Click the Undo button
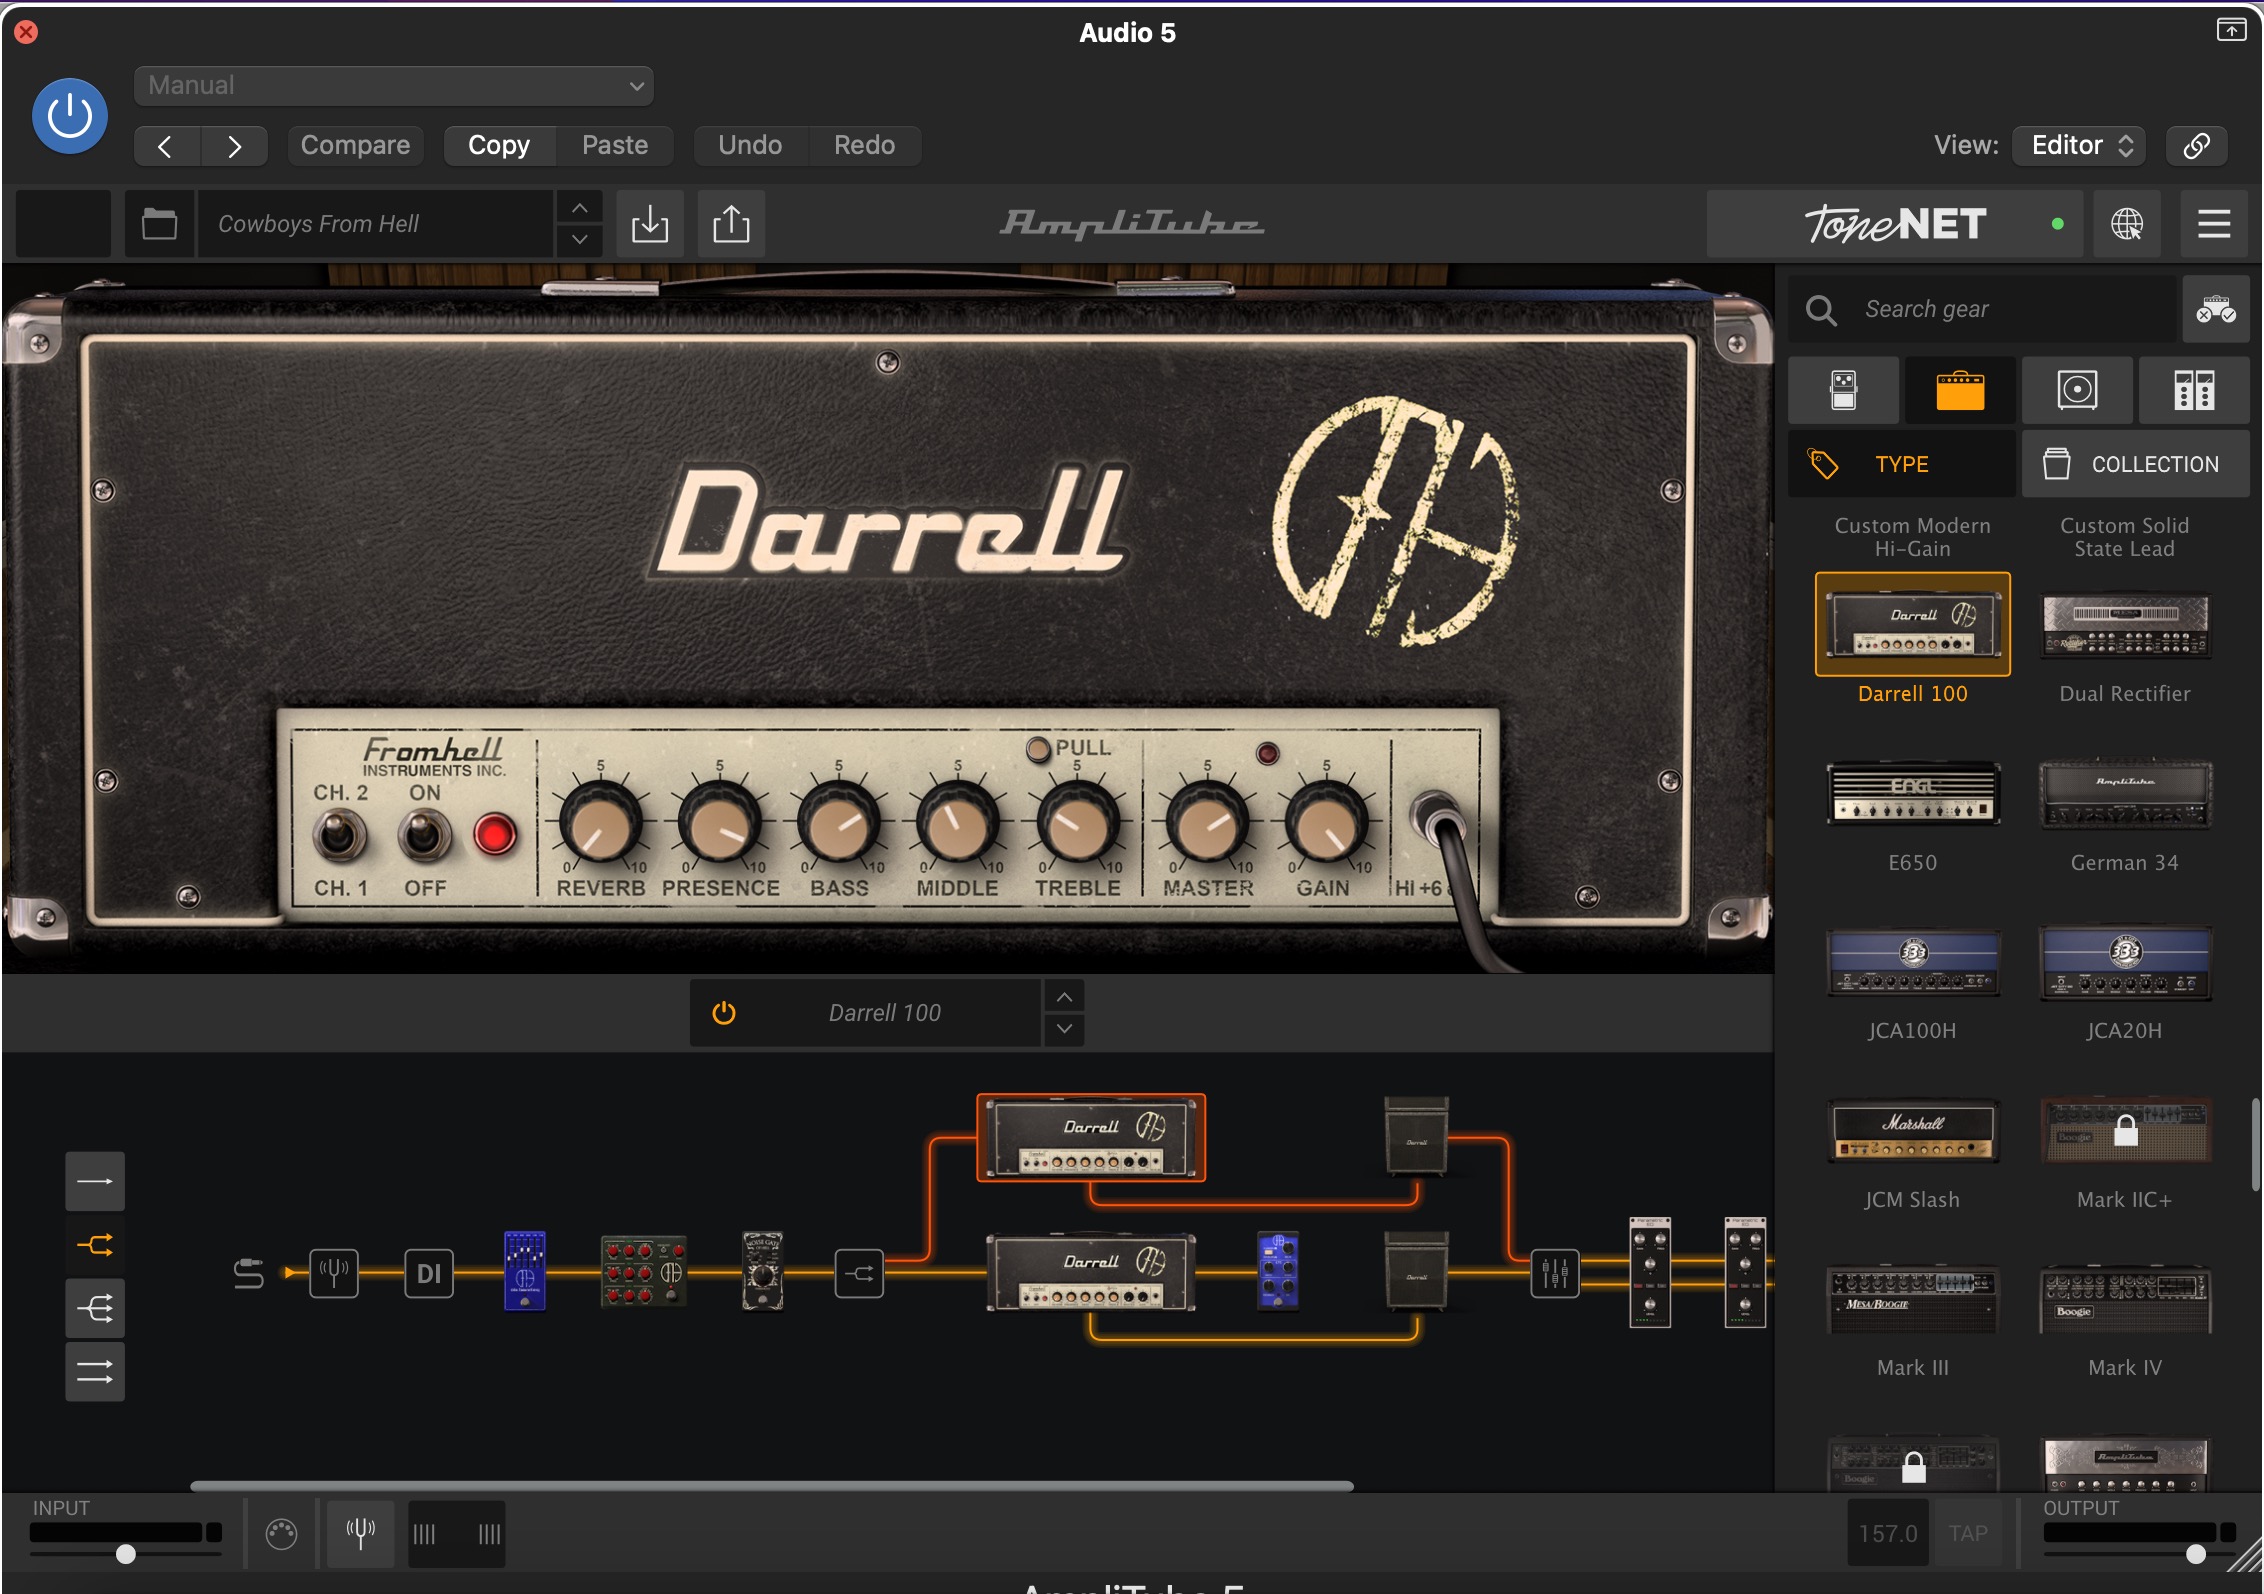The image size is (2264, 1594). 750,146
